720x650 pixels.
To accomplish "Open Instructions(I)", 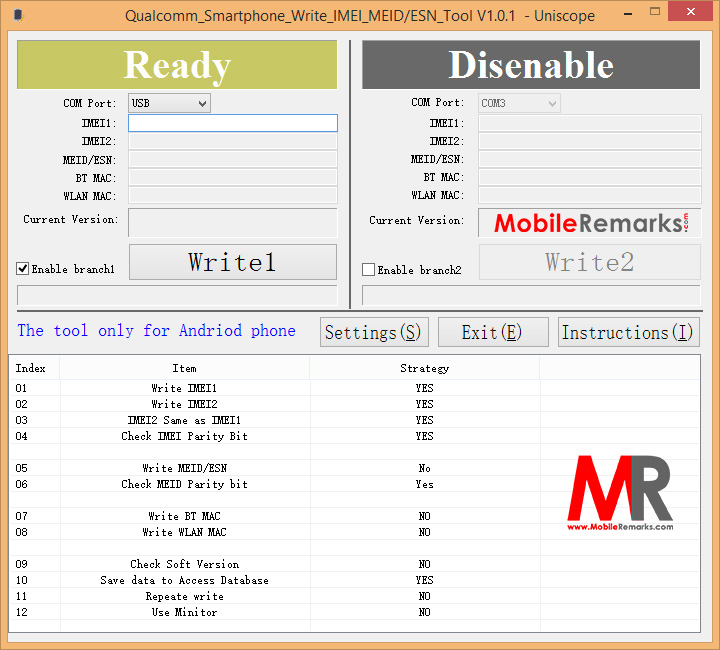I will click(629, 332).
